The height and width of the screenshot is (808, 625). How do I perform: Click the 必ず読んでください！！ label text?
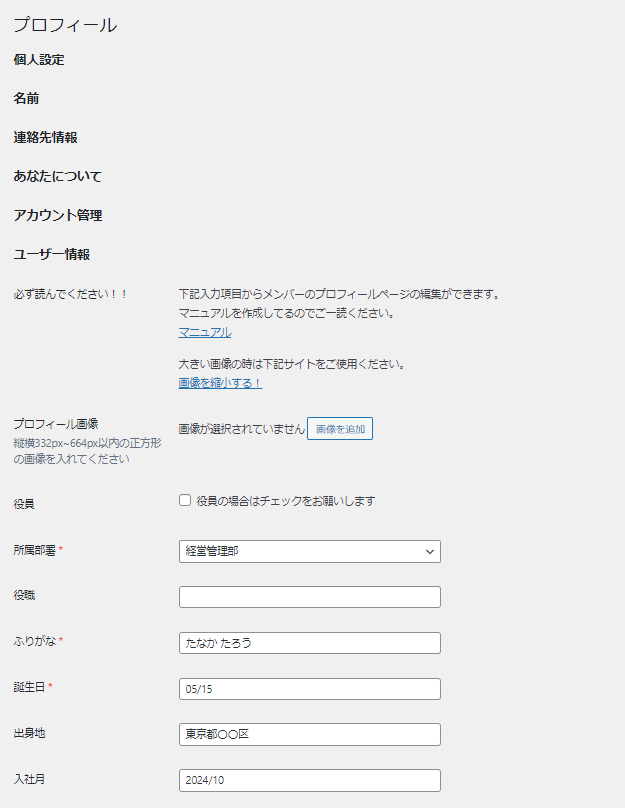pyautogui.click(x=70, y=294)
